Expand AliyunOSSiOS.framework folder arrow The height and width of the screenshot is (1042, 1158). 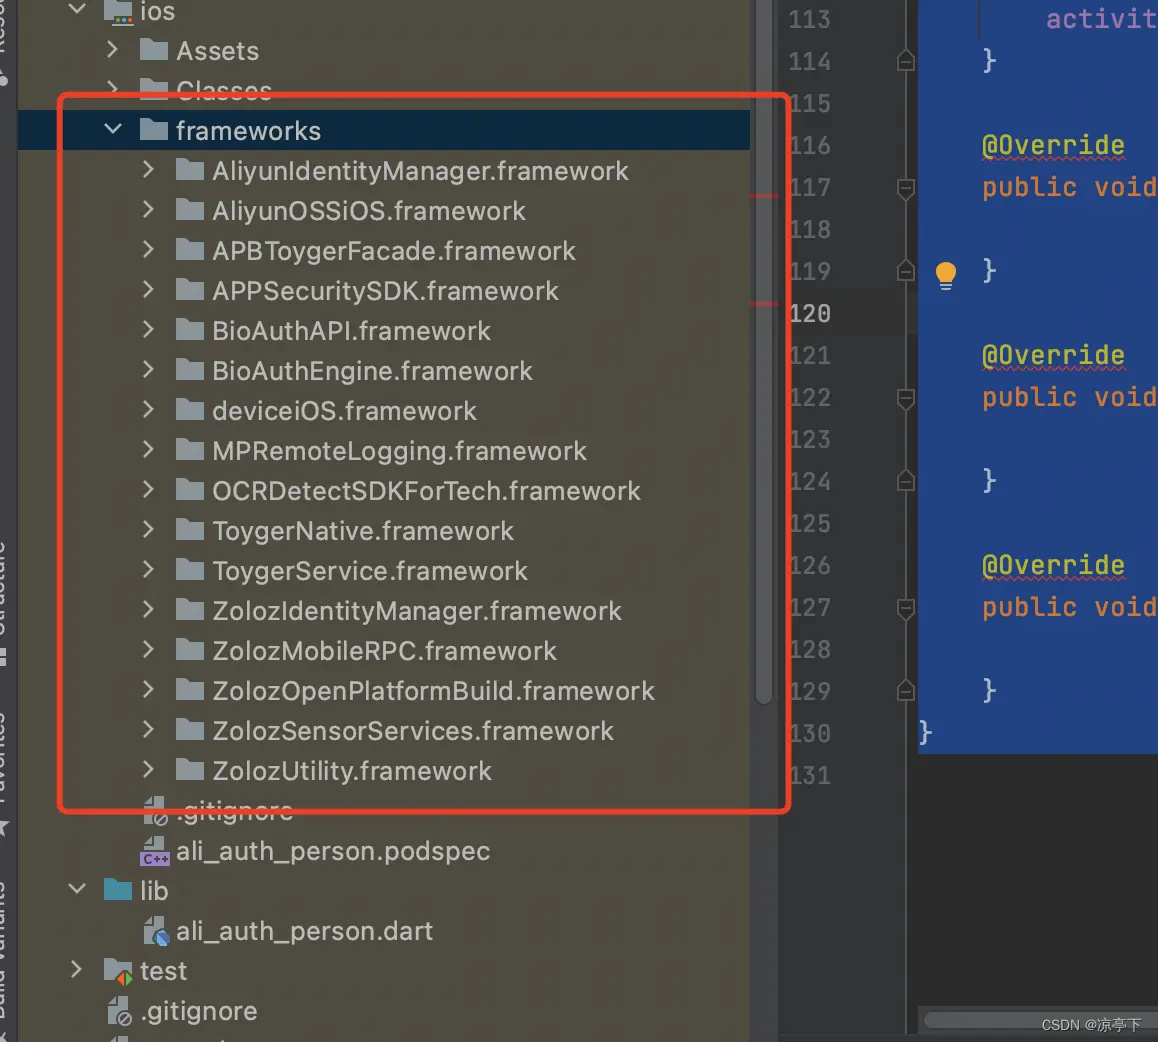tap(148, 210)
